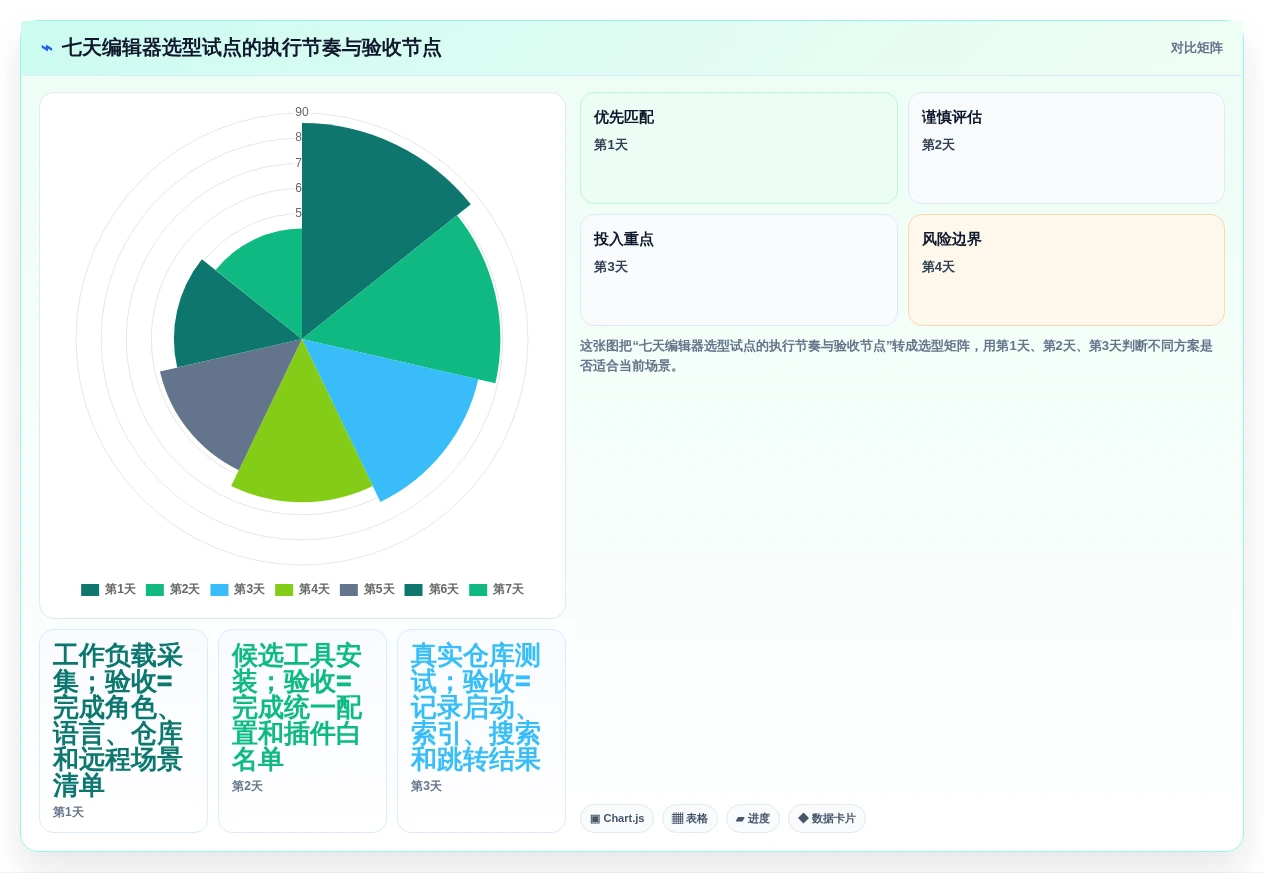
Task: Click the axis label 90 on chart
Action: click(302, 112)
